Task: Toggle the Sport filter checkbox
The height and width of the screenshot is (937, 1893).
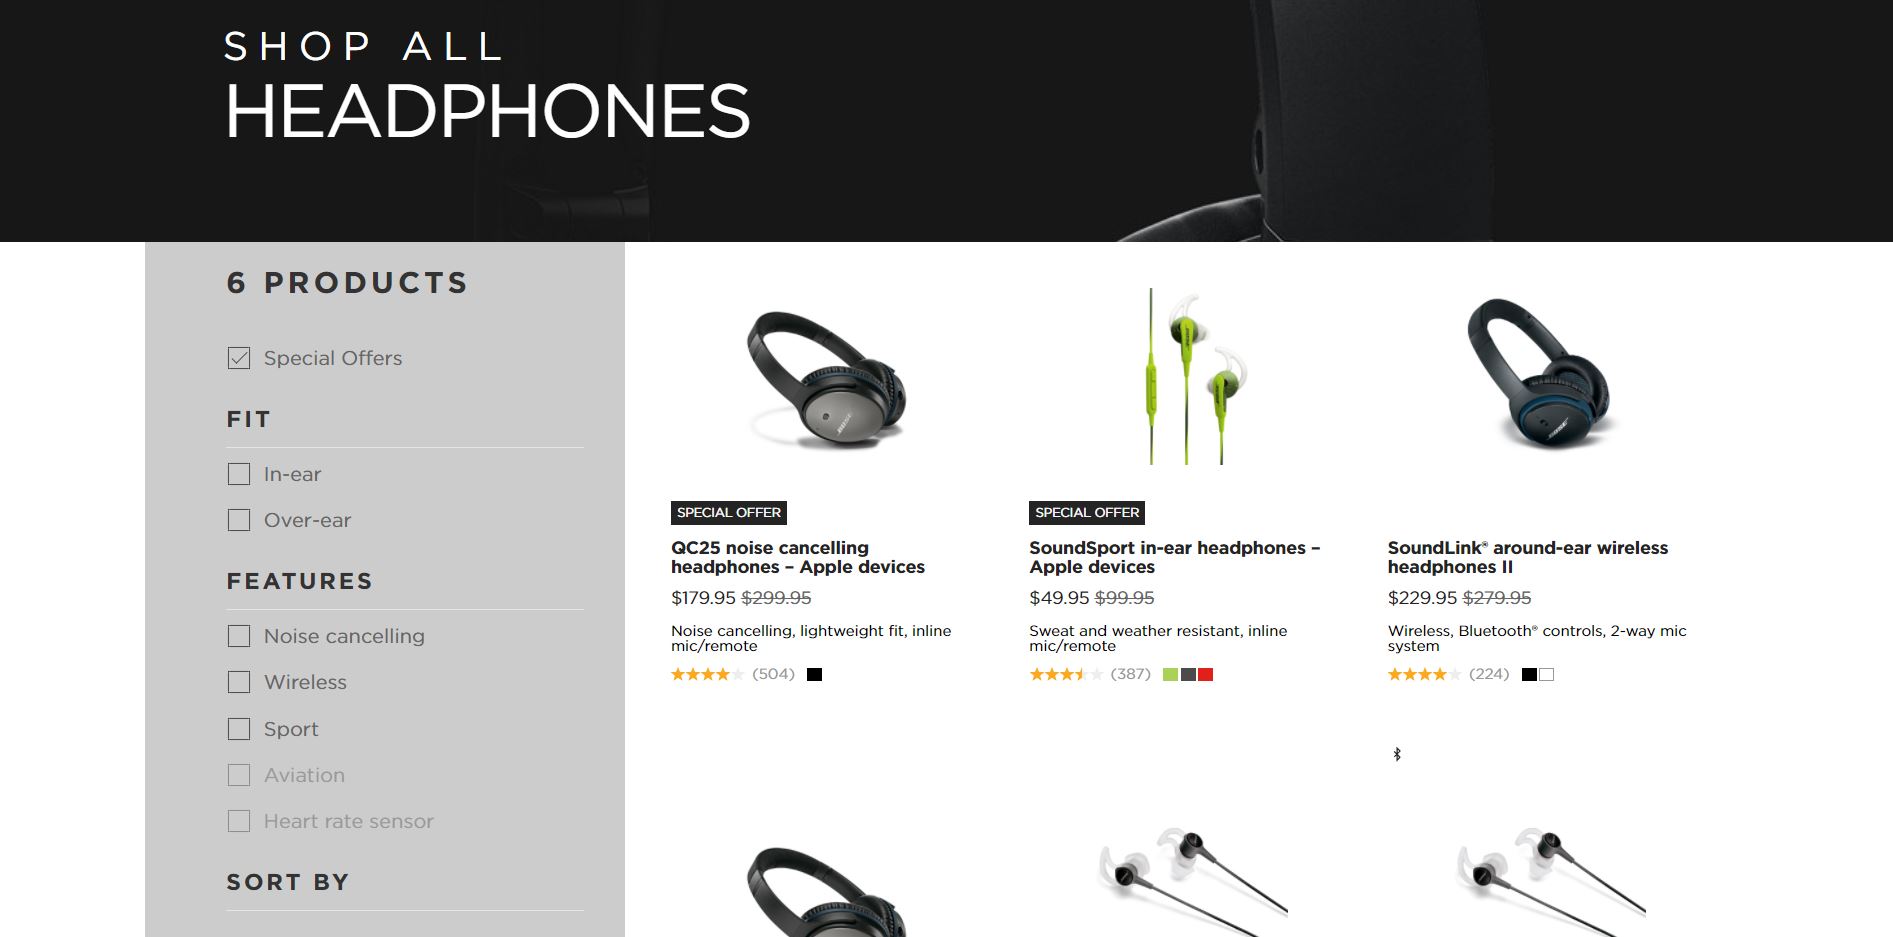Action: [x=239, y=729]
